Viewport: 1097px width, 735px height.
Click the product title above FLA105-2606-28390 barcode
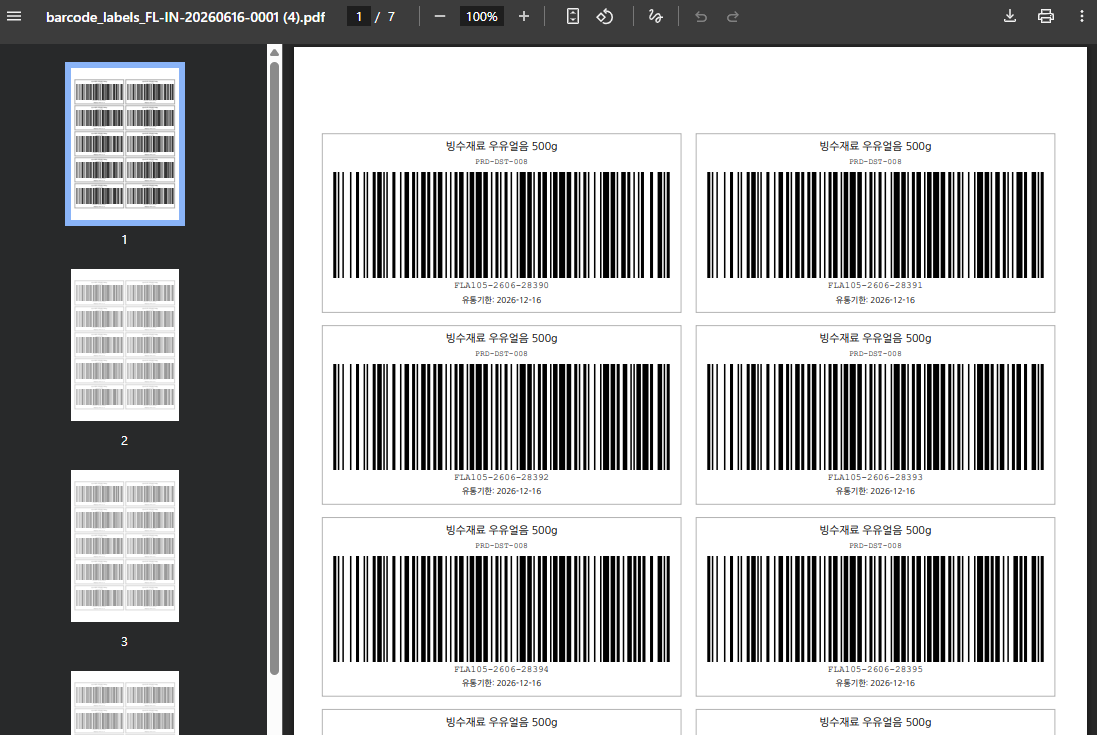(x=502, y=146)
